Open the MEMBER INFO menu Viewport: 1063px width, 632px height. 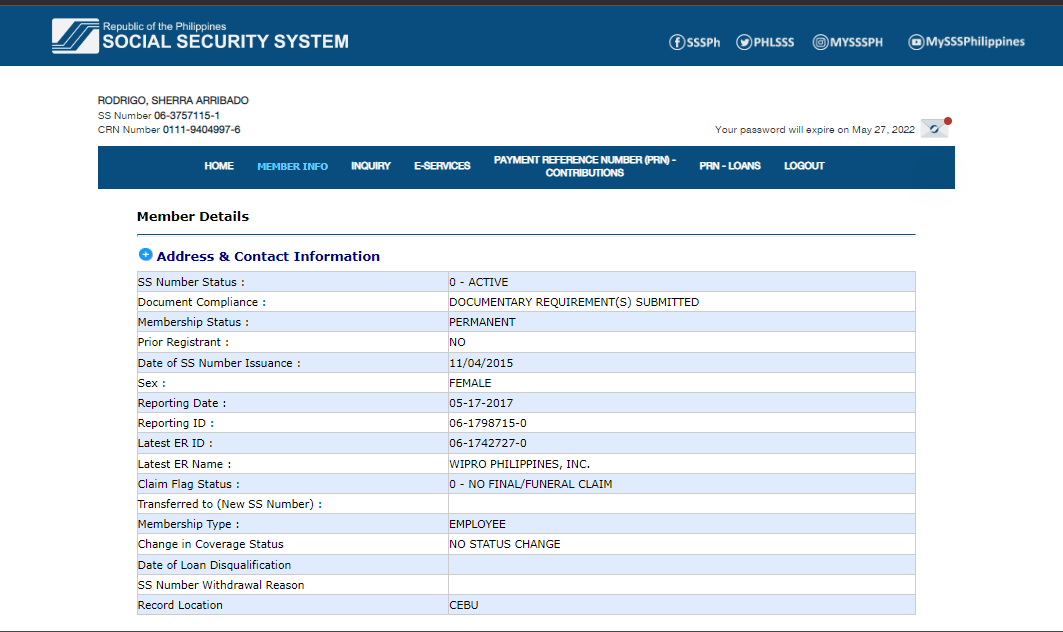pyautogui.click(x=292, y=166)
